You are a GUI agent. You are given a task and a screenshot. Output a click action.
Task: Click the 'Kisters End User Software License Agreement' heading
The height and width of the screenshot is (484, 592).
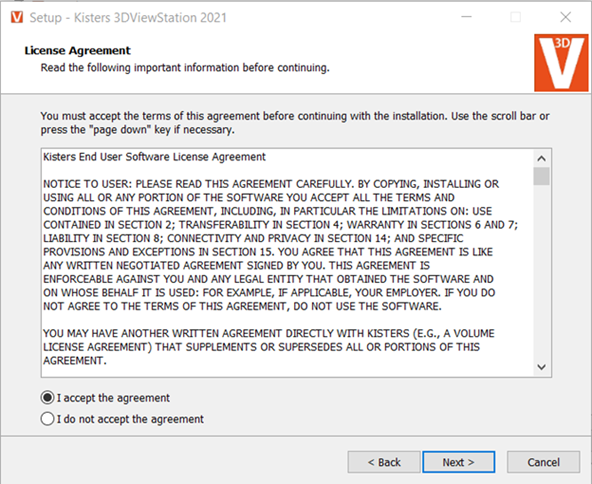click(154, 157)
